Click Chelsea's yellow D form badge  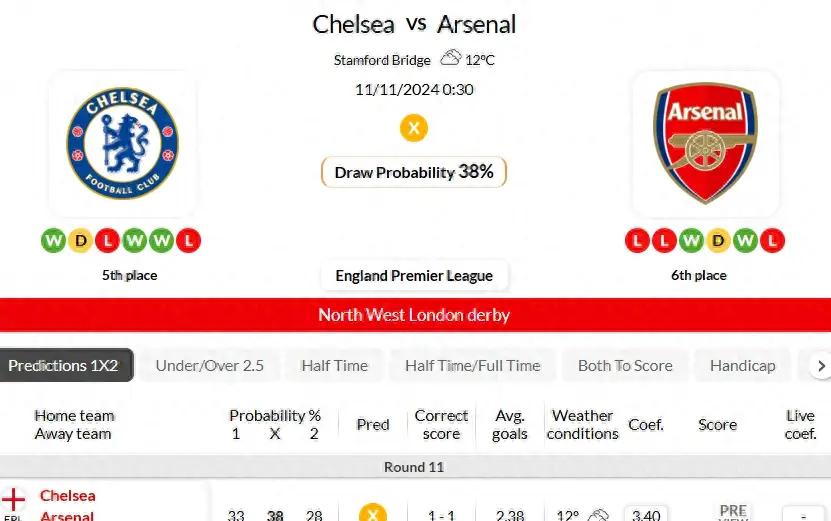pos(81,241)
